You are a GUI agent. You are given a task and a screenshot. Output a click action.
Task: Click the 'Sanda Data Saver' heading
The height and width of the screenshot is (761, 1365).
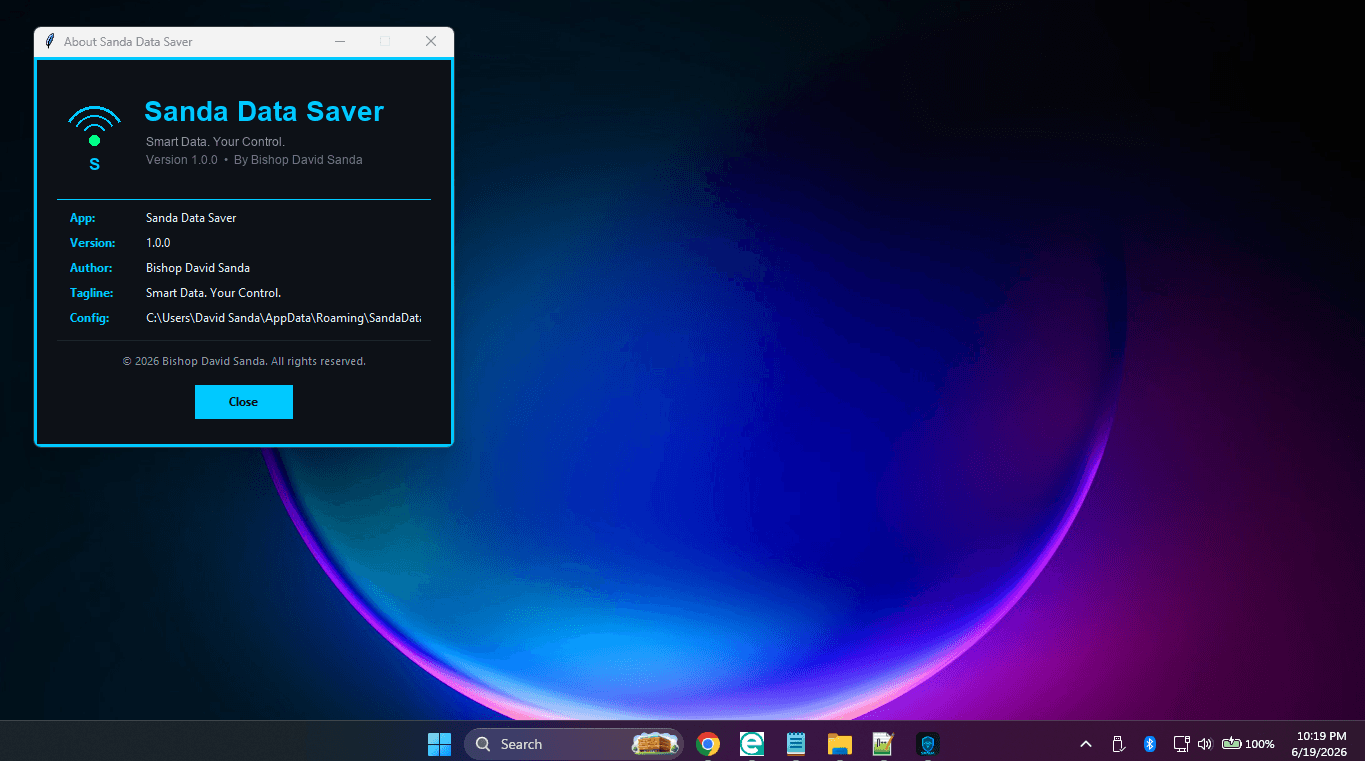pos(264,111)
